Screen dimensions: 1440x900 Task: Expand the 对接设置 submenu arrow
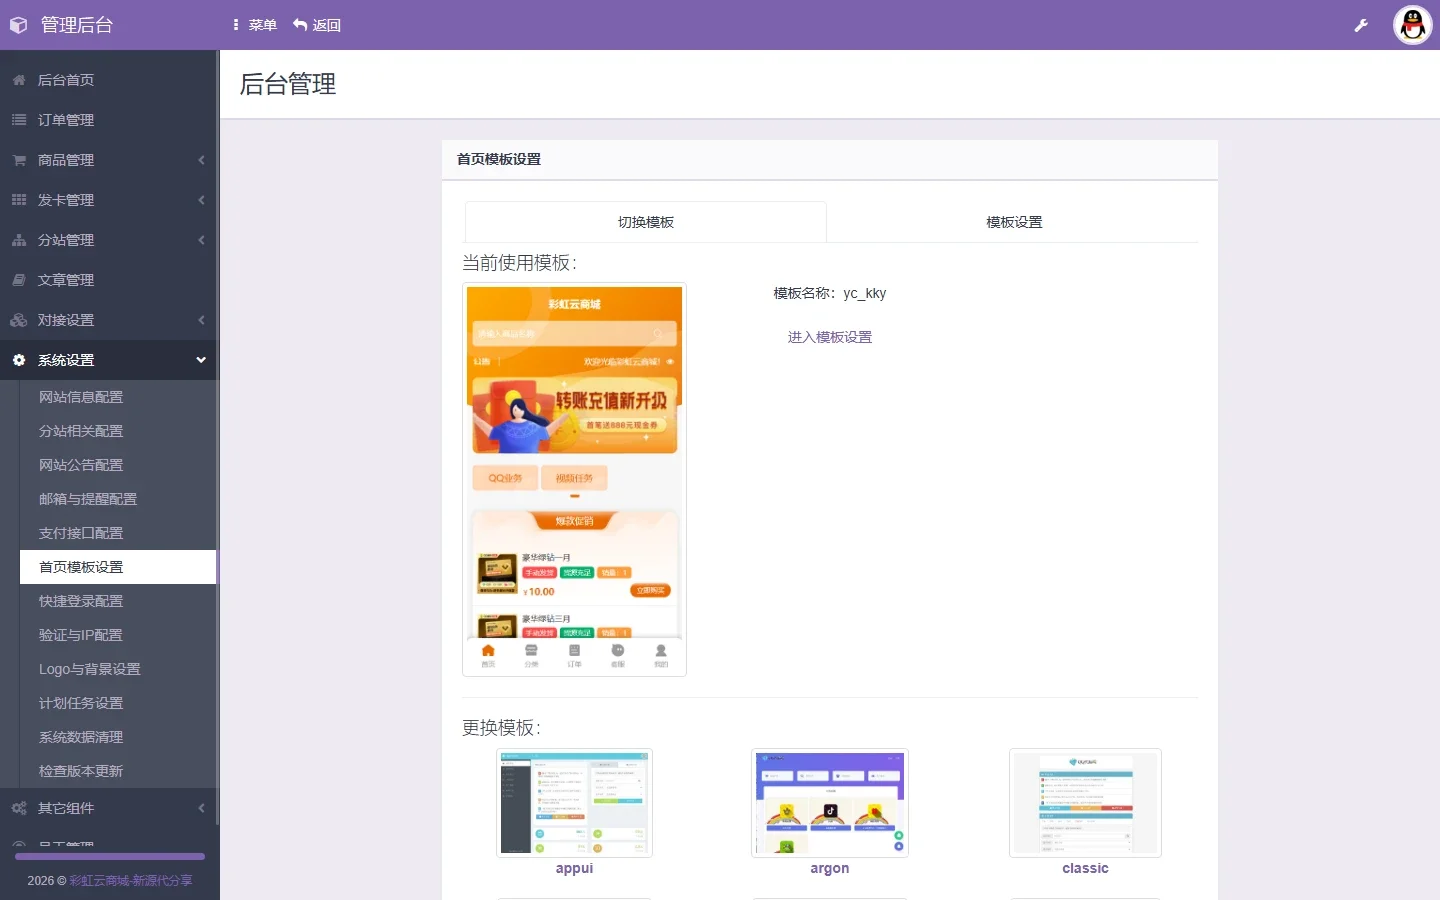201,320
